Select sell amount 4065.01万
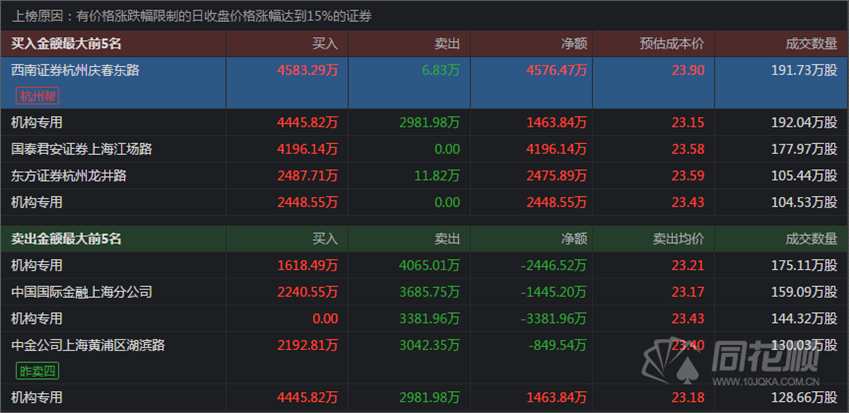Viewport: 850px width, 413px height. (430, 265)
